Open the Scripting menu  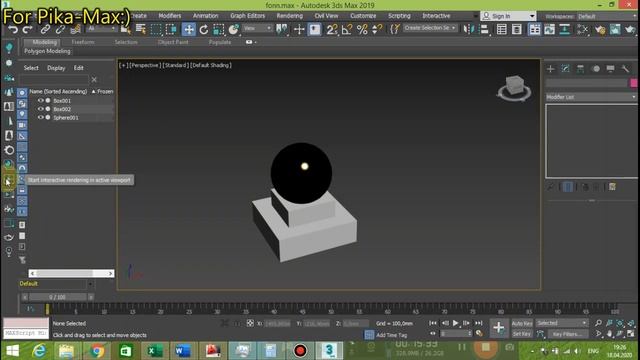tap(399, 16)
